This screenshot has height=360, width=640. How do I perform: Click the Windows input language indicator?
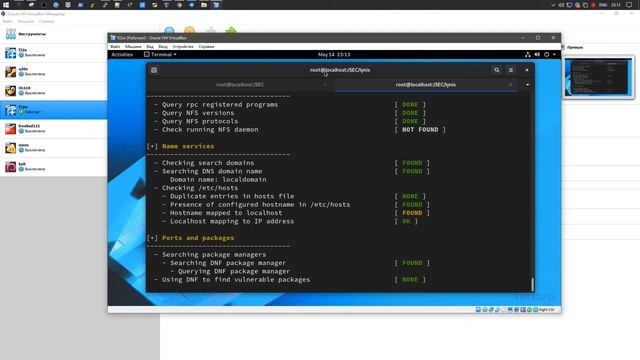[603, 5]
